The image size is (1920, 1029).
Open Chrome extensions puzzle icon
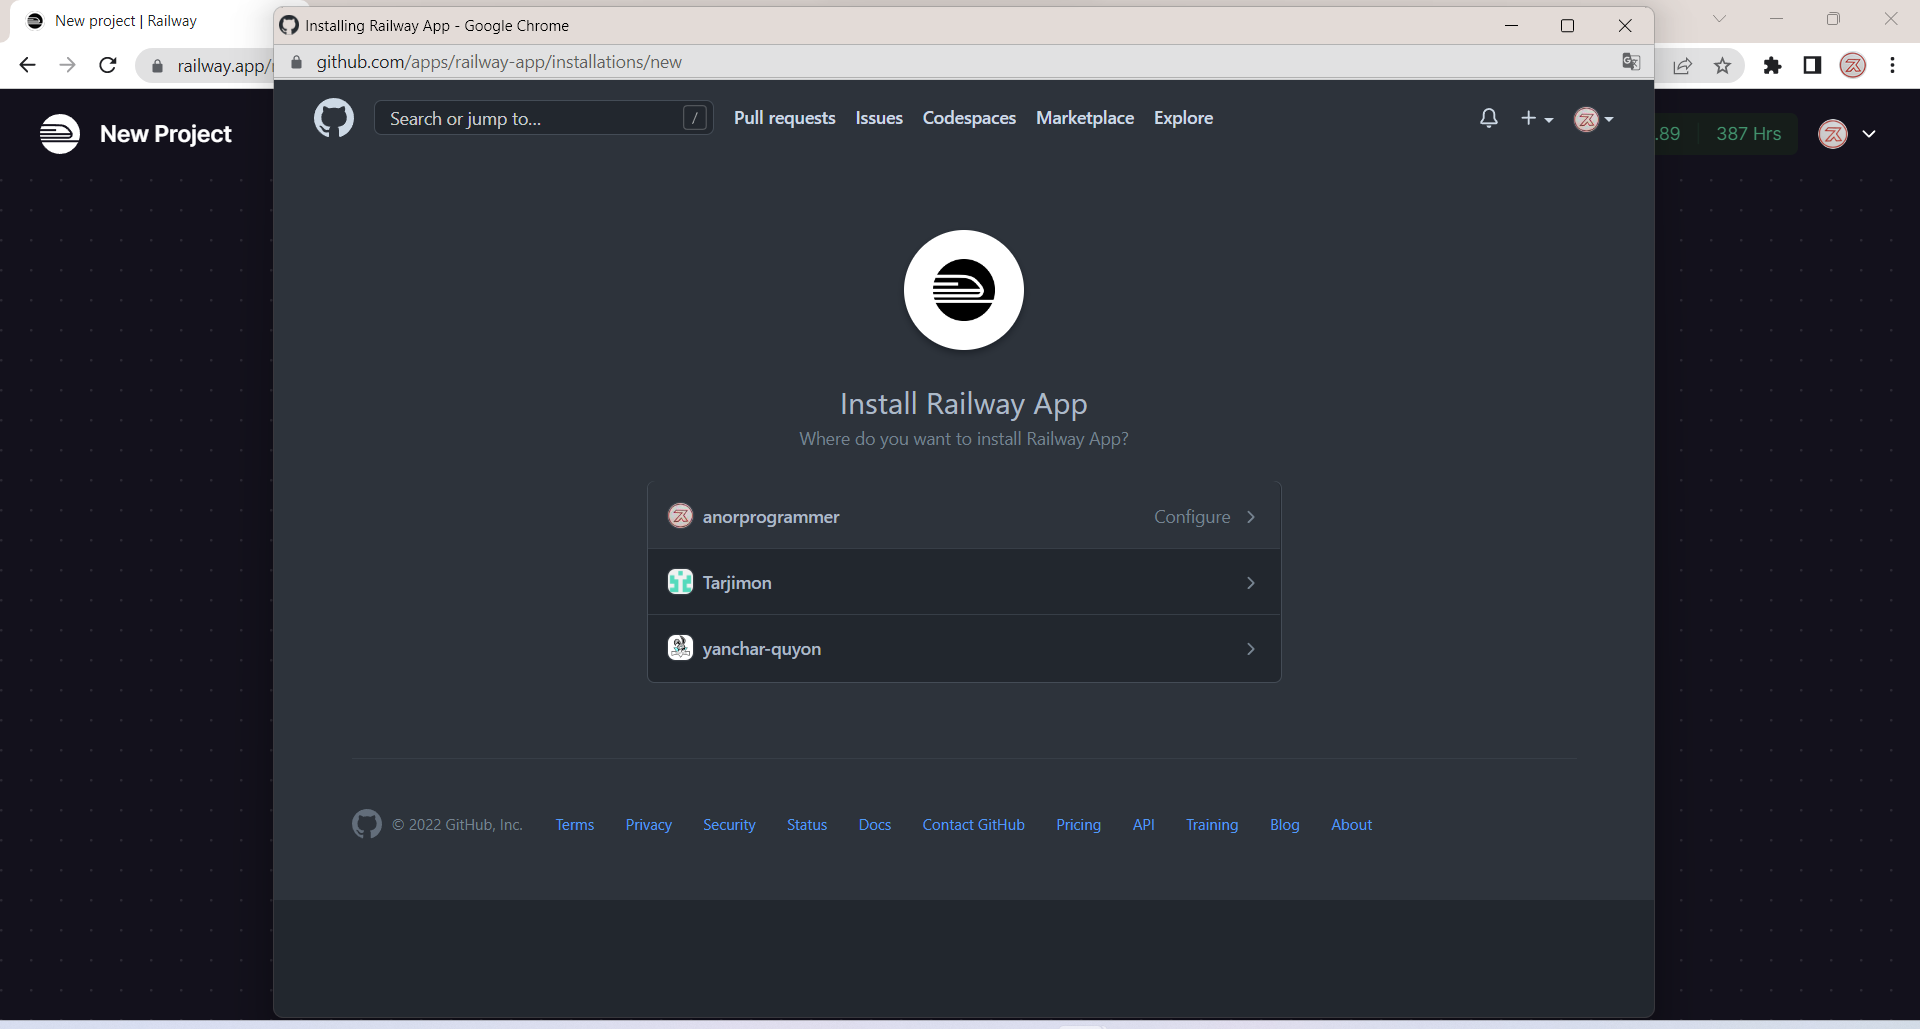click(x=1772, y=66)
